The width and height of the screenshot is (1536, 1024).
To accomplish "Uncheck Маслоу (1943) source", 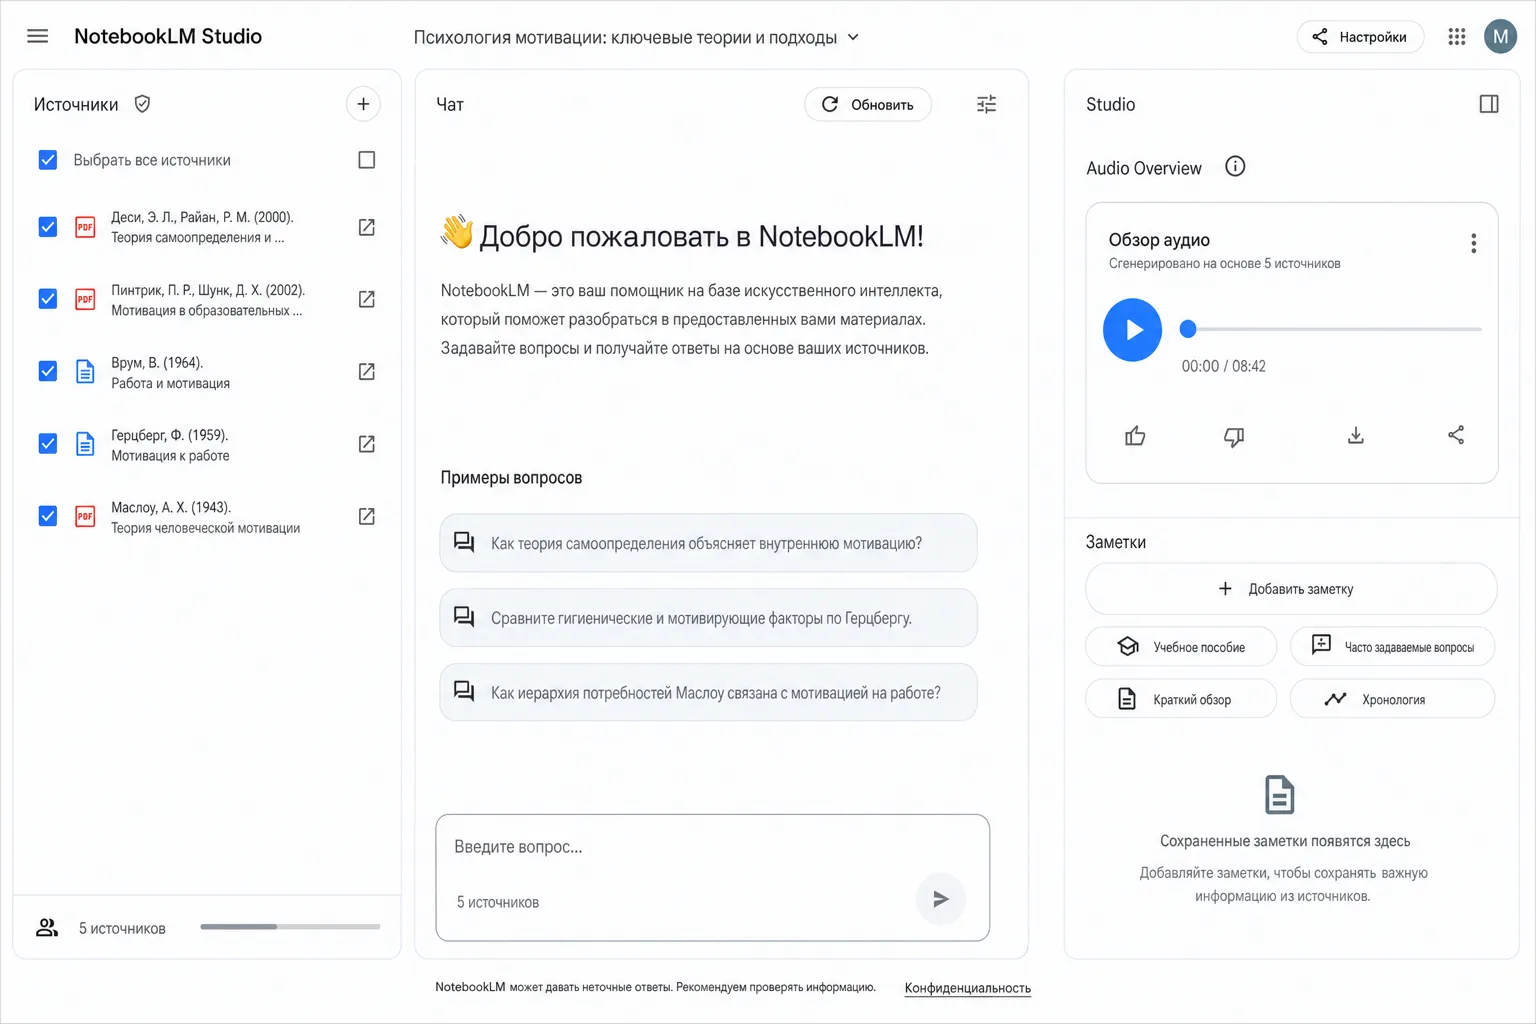I will click(x=47, y=516).
